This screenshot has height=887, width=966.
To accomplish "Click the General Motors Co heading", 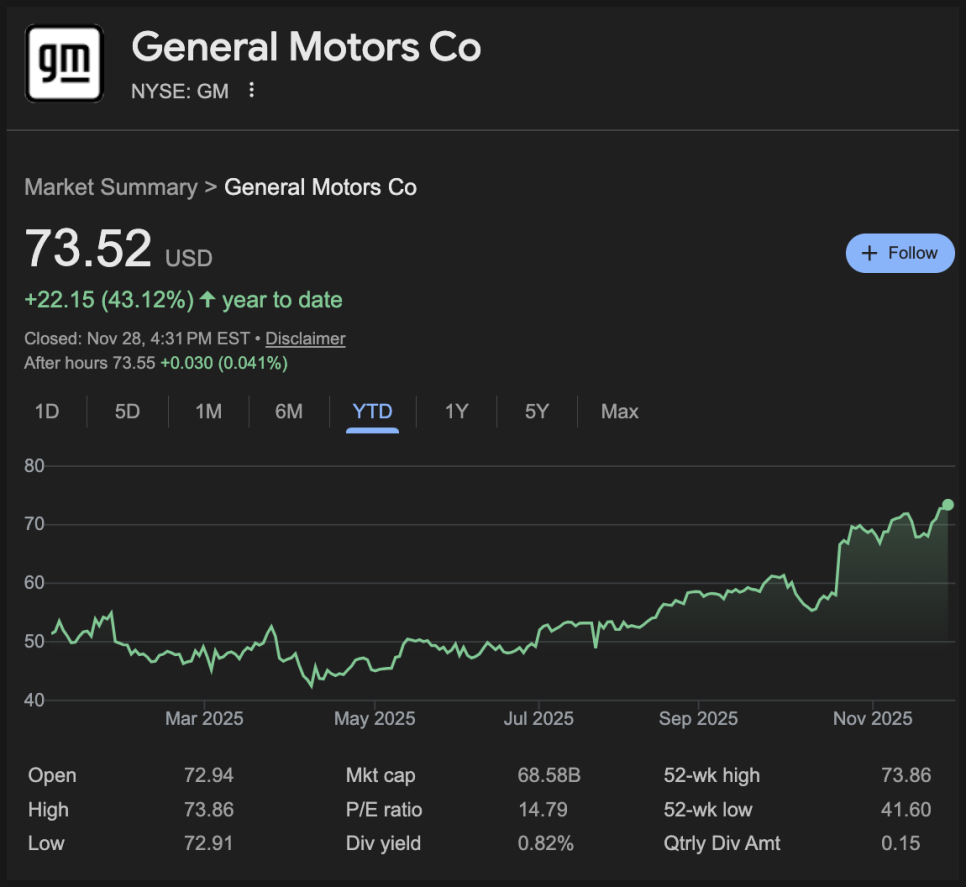I will pyautogui.click(x=306, y=47).
